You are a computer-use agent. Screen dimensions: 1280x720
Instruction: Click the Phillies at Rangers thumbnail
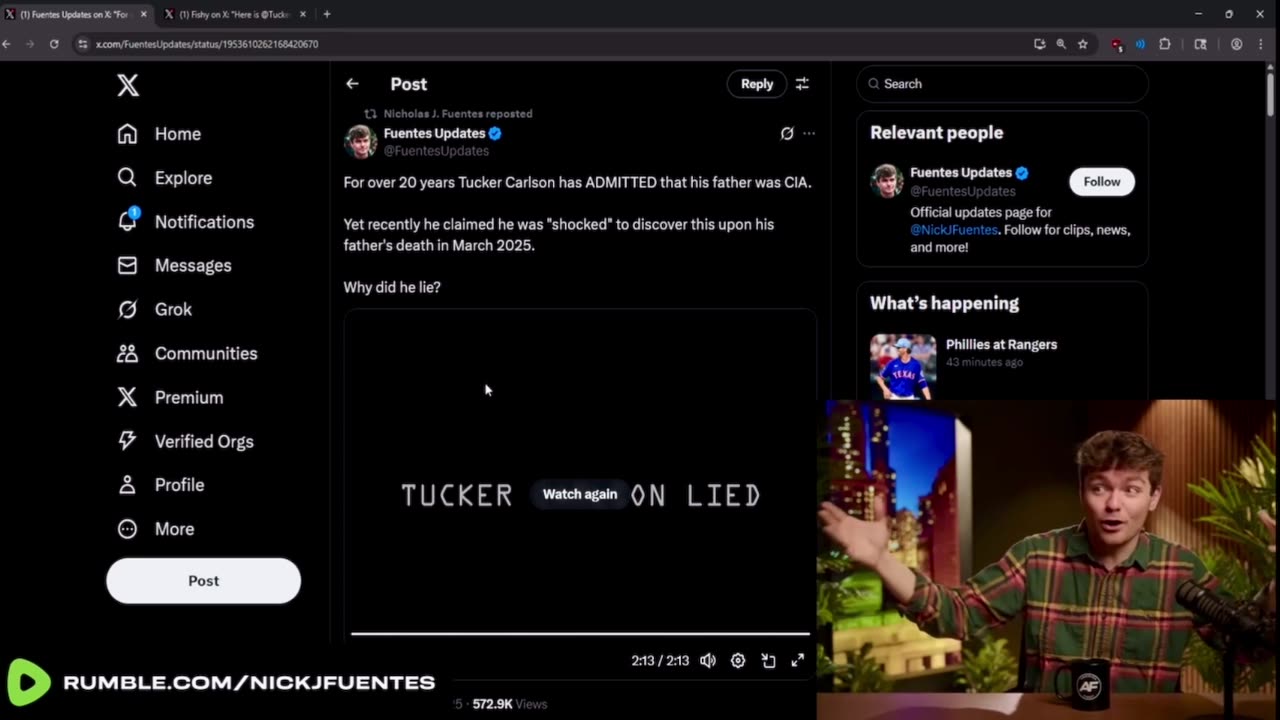(903, 366)
